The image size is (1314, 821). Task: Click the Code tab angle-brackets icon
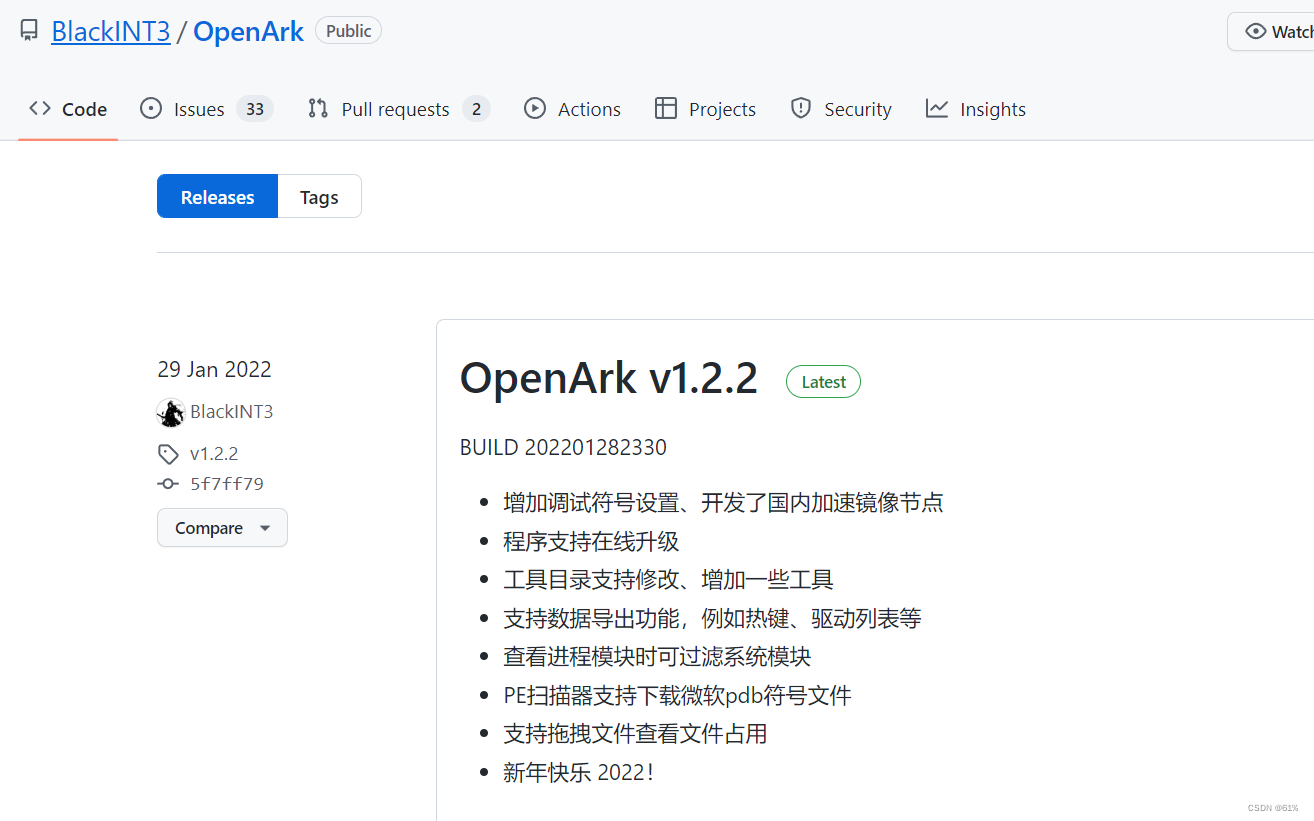tap(40, 109)
